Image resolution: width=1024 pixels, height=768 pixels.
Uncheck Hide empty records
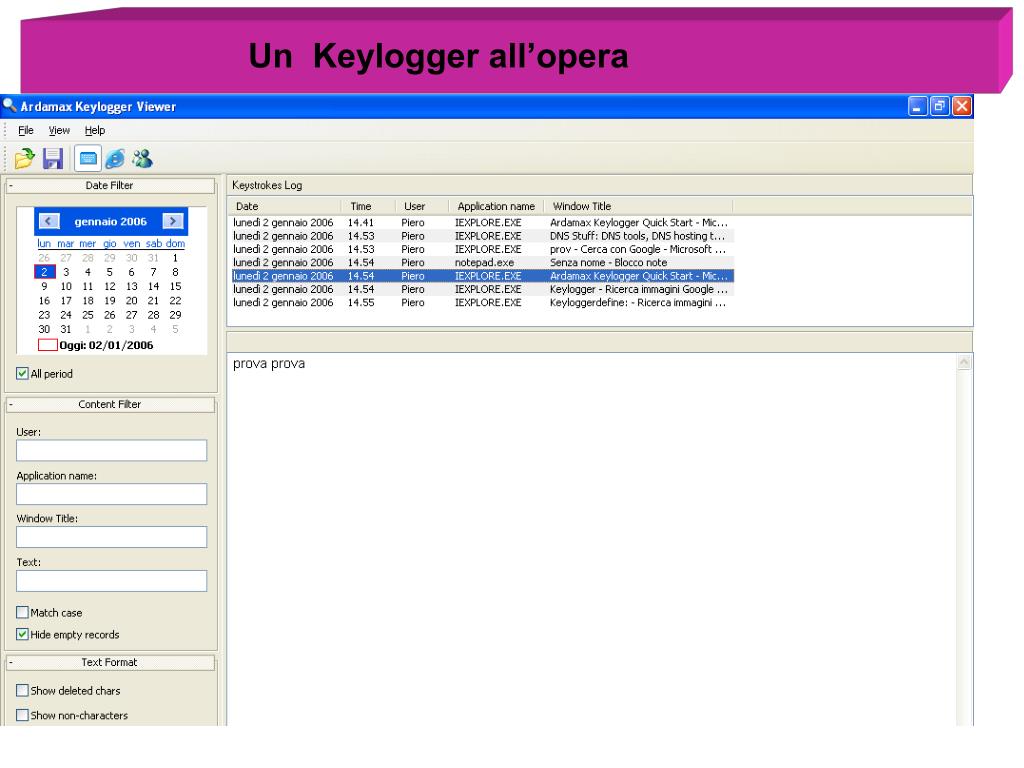click(22, 634)
